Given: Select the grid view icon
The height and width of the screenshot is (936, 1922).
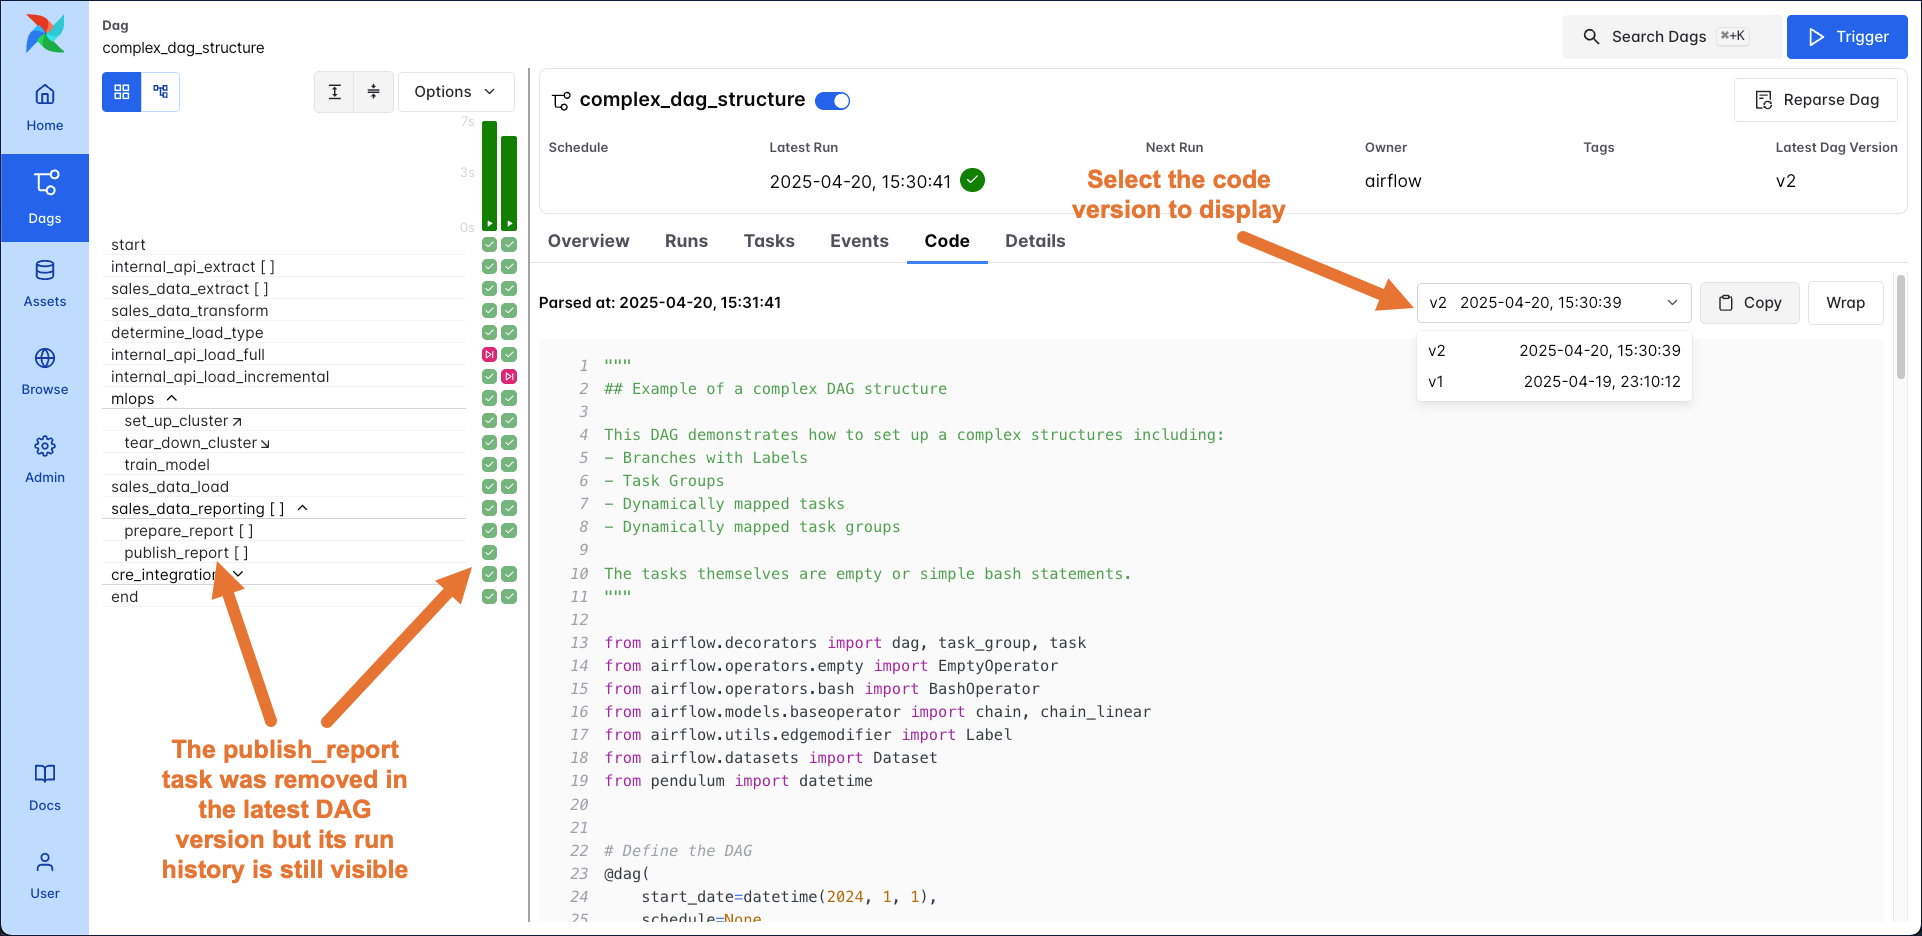Looking at the screenshot, I should tap(121, 91).
